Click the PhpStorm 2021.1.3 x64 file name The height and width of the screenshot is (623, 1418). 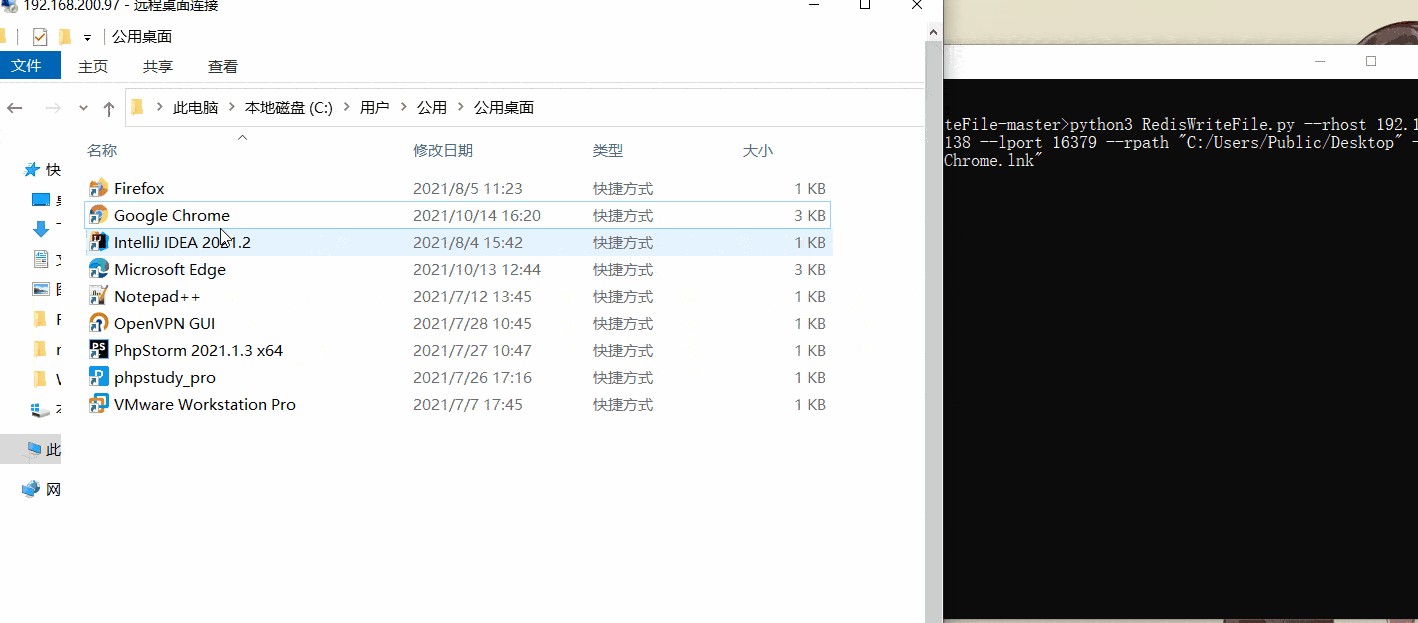click(x=198, y=350)
